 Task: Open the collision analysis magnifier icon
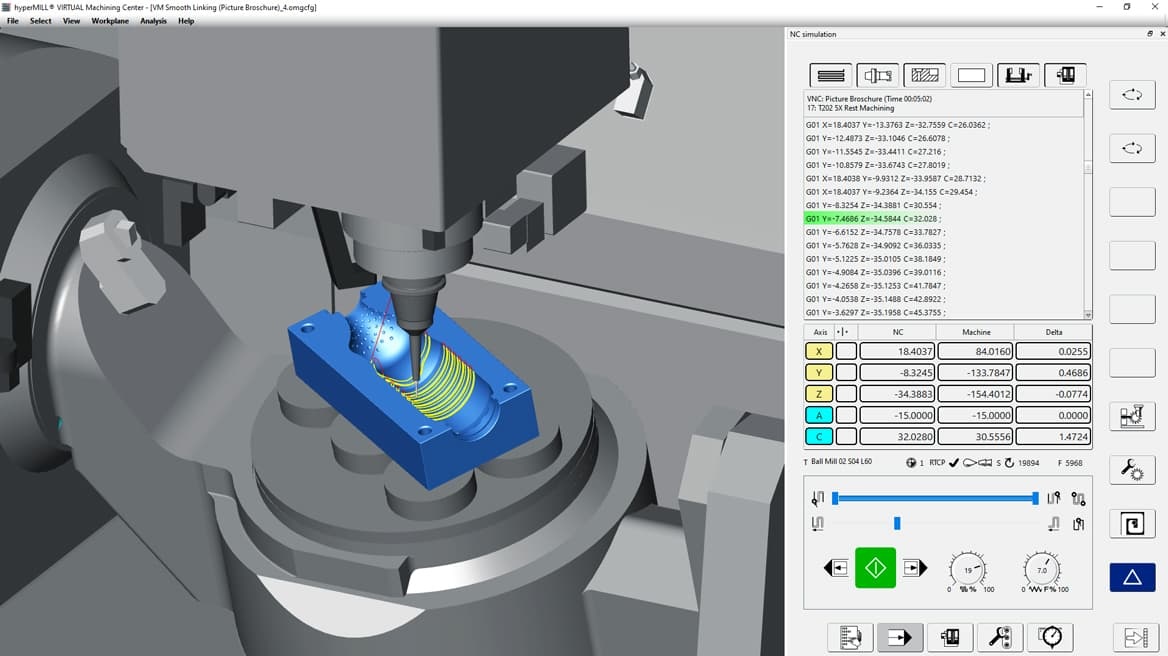click(x=1000, y=637)
